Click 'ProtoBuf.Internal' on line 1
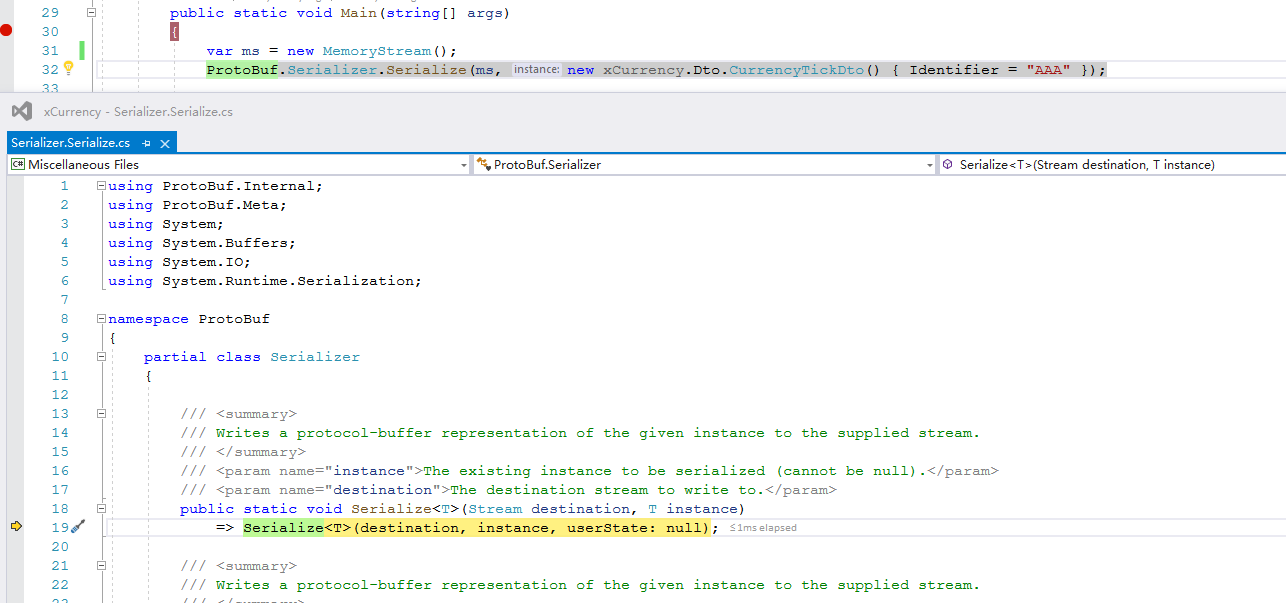 [241, 186]
